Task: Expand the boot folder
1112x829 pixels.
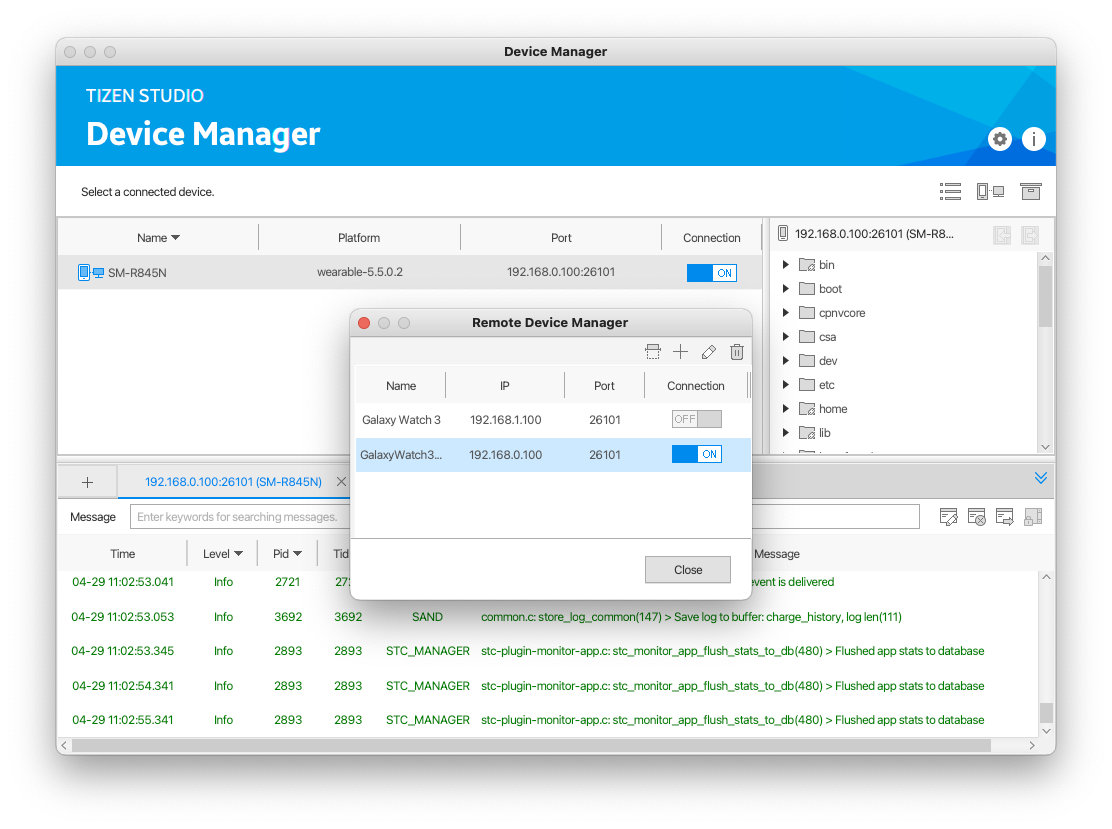Action: point(786,289)
